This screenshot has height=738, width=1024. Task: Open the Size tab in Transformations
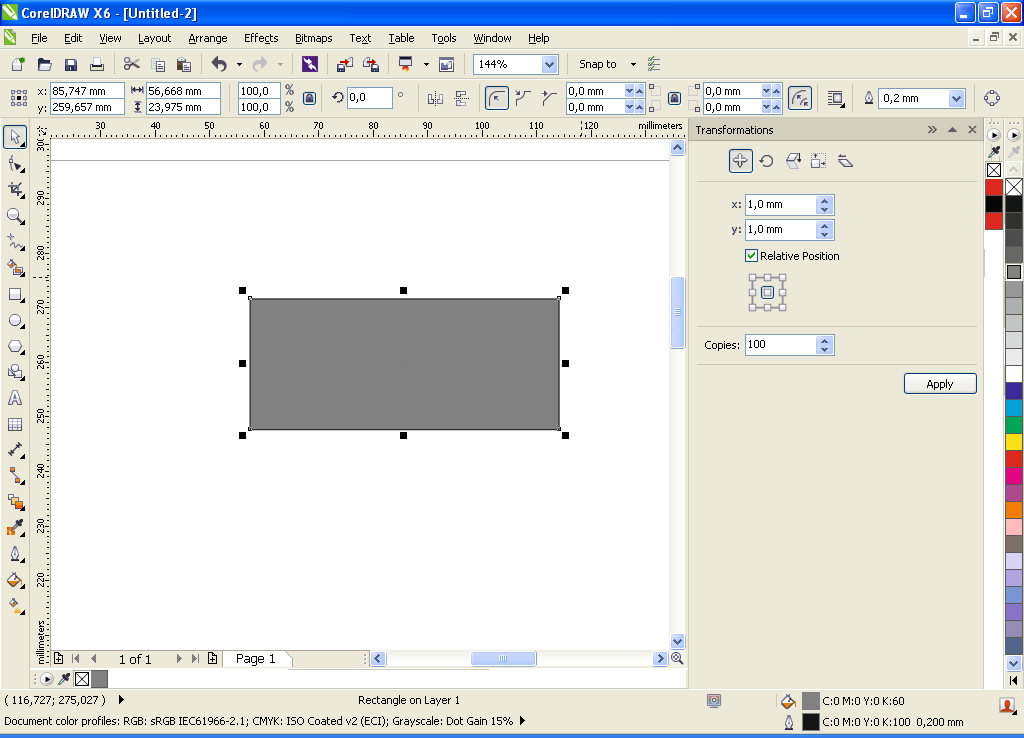(818, 161)
